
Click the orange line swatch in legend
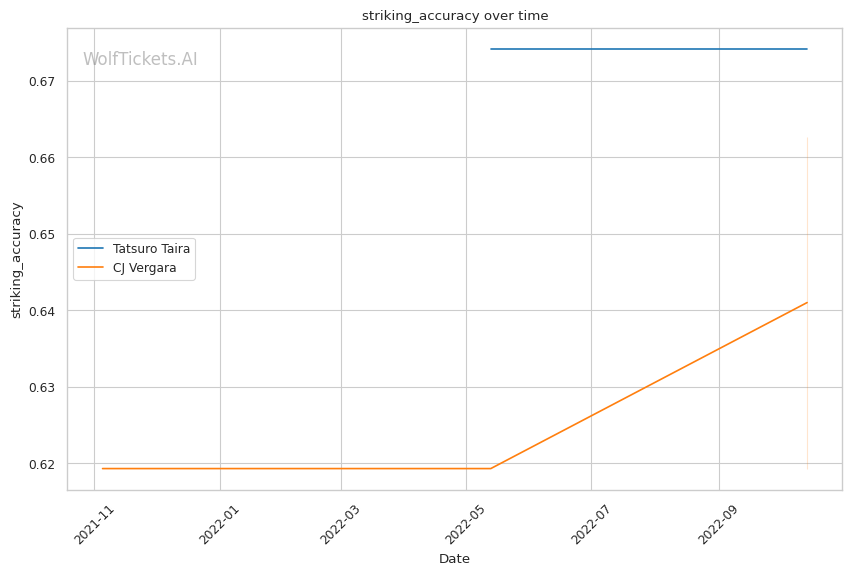[x=91, y=267]
